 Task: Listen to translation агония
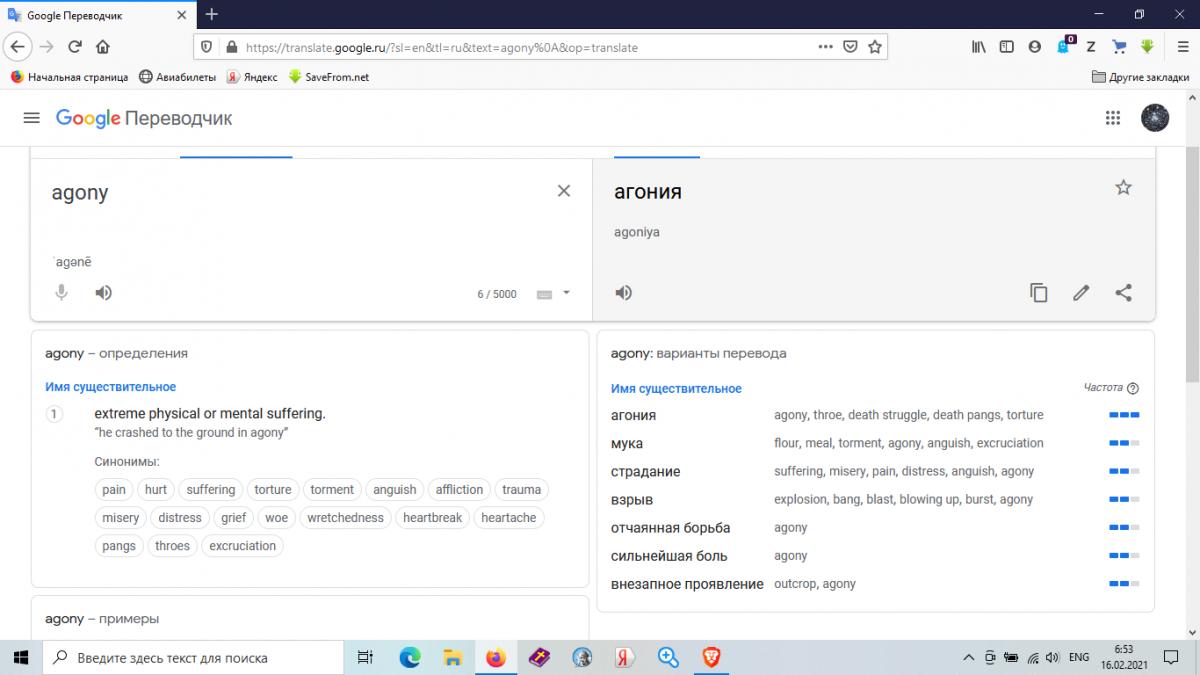point(624,293)
